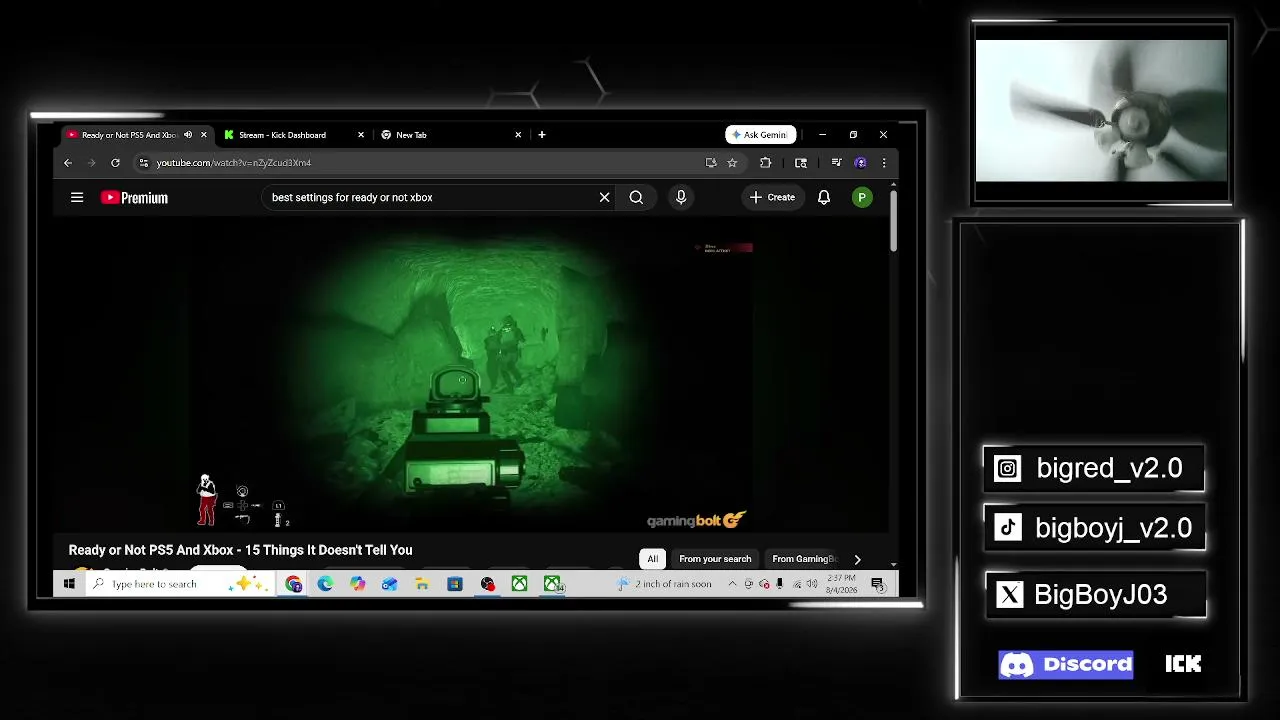Open the taskbar clock and calendar
Image resolution: width=1280 pixels, height=720 pixels.
click(x=842, y=584)
